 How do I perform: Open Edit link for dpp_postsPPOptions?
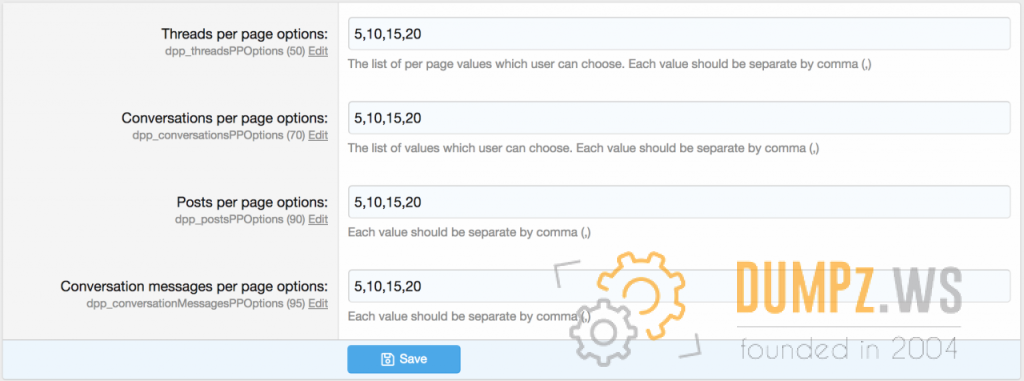[318, 220]
